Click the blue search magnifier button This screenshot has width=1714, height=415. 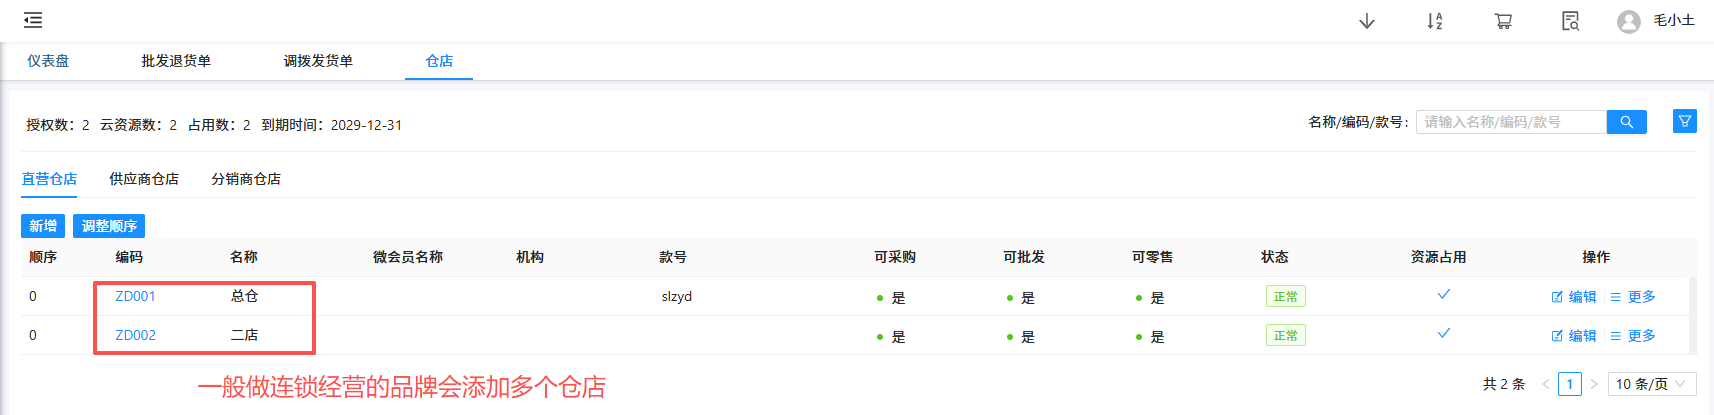(1626, 122)
